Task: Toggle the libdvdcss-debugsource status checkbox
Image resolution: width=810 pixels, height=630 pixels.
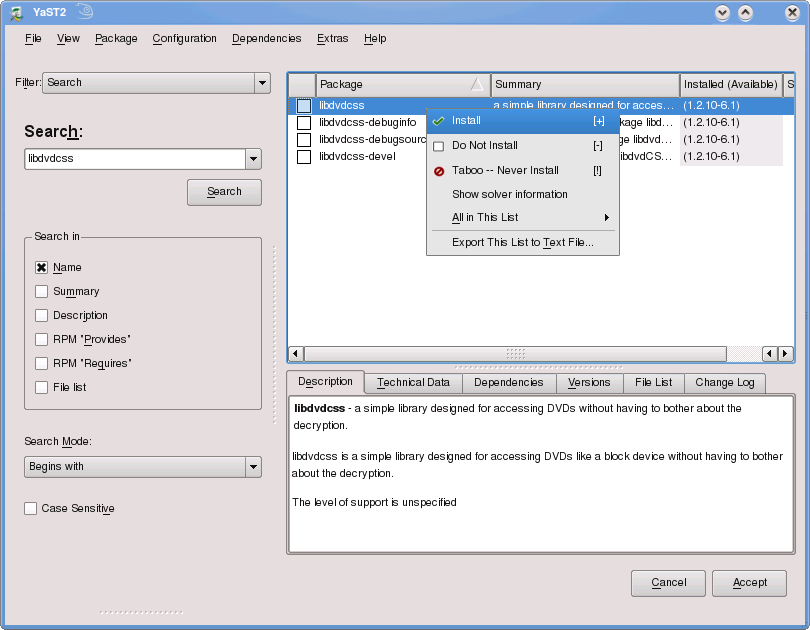Action: [x=304, y=139]
